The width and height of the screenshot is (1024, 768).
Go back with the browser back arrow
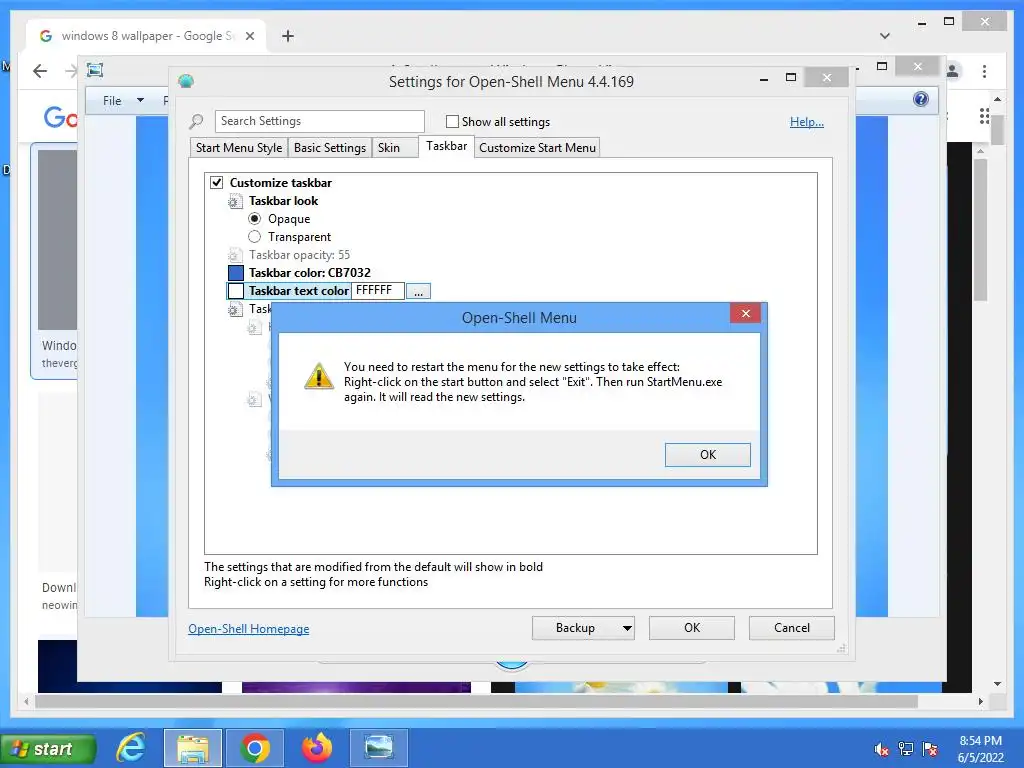(40, 71)
